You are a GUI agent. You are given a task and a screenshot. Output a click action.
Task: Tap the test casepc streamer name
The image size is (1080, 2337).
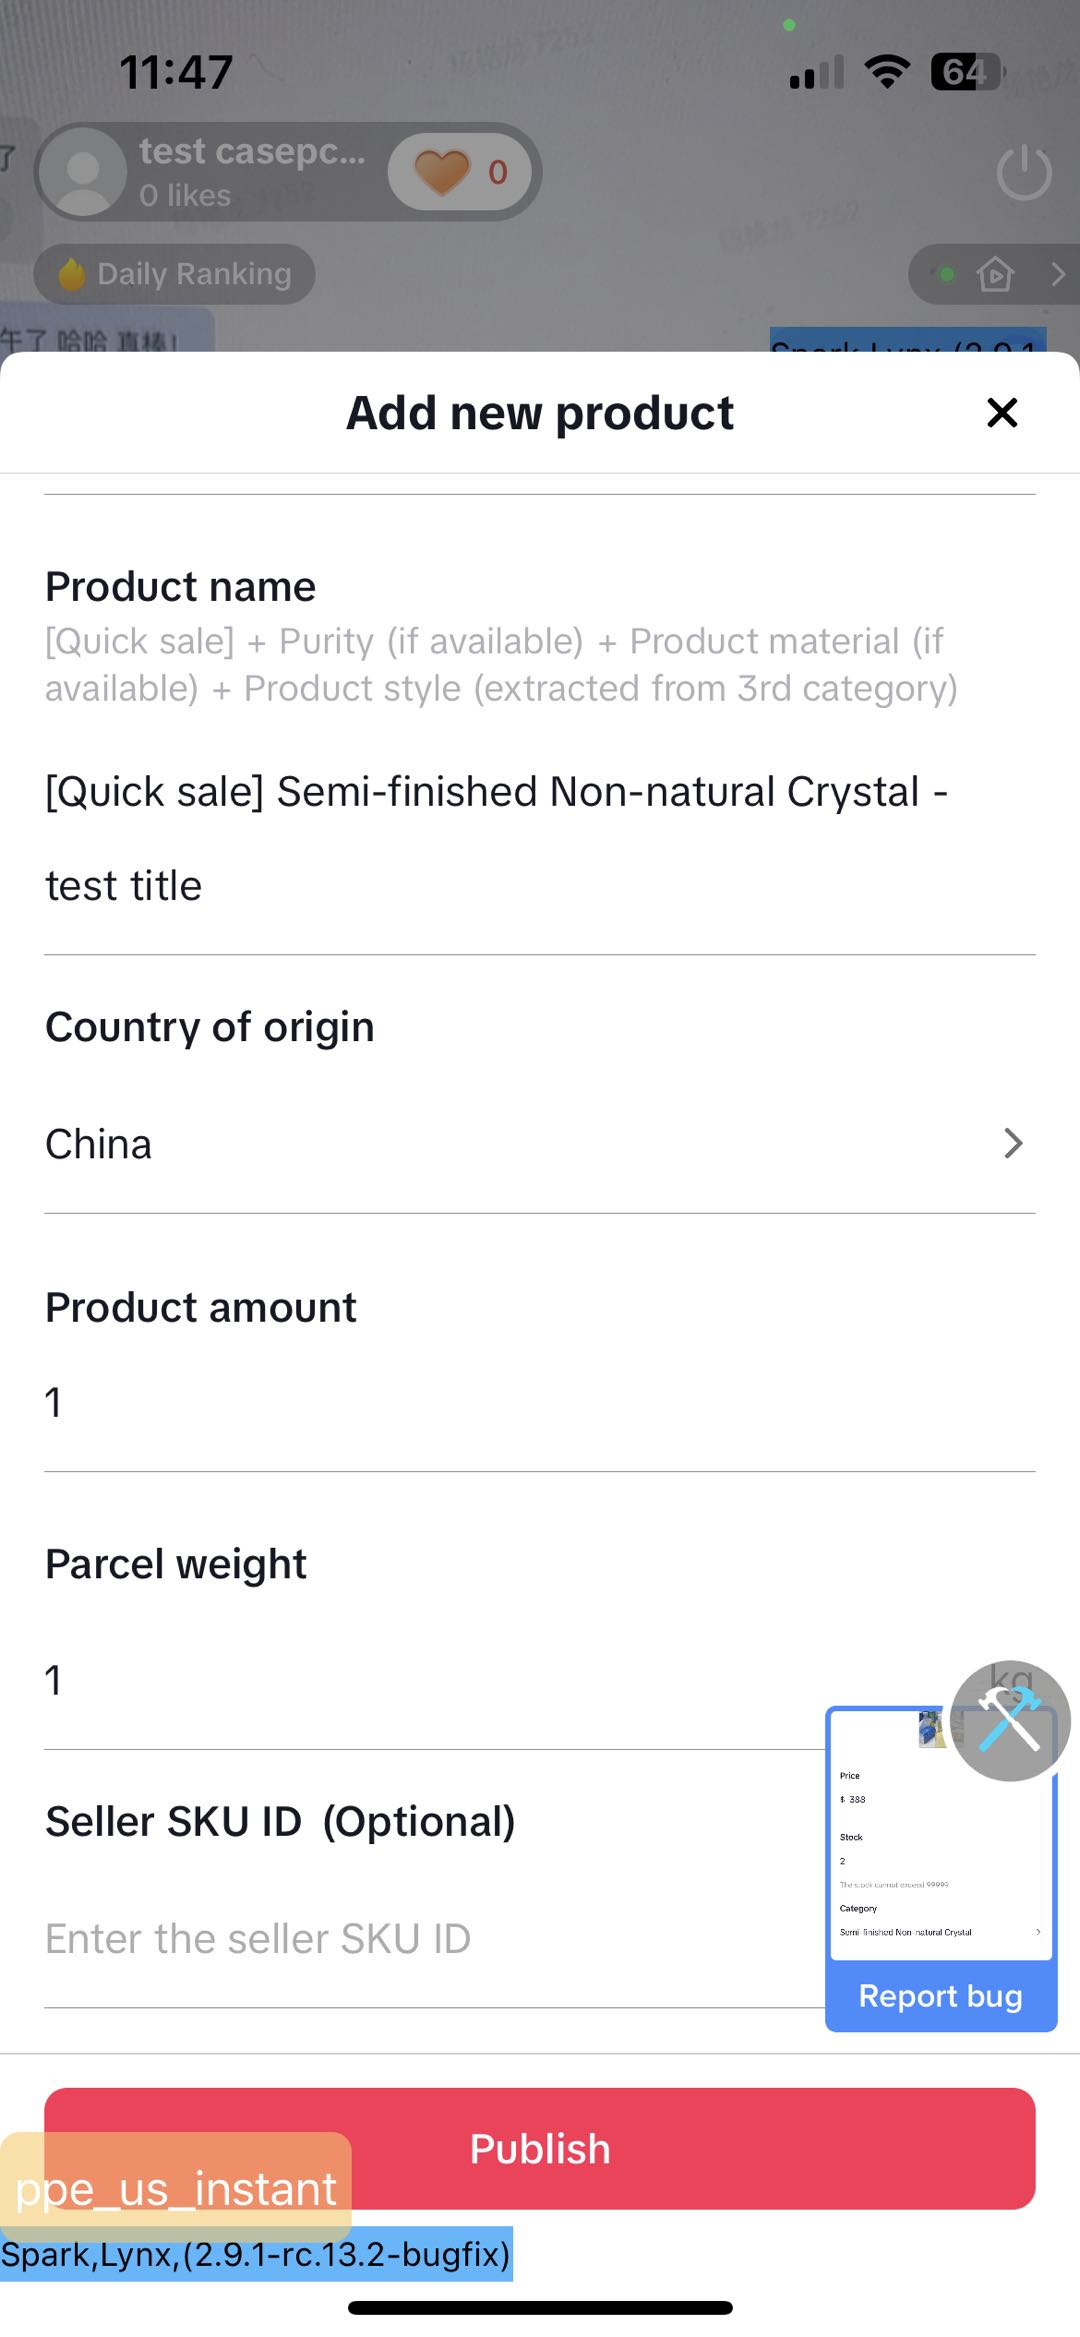pos(252,152)
